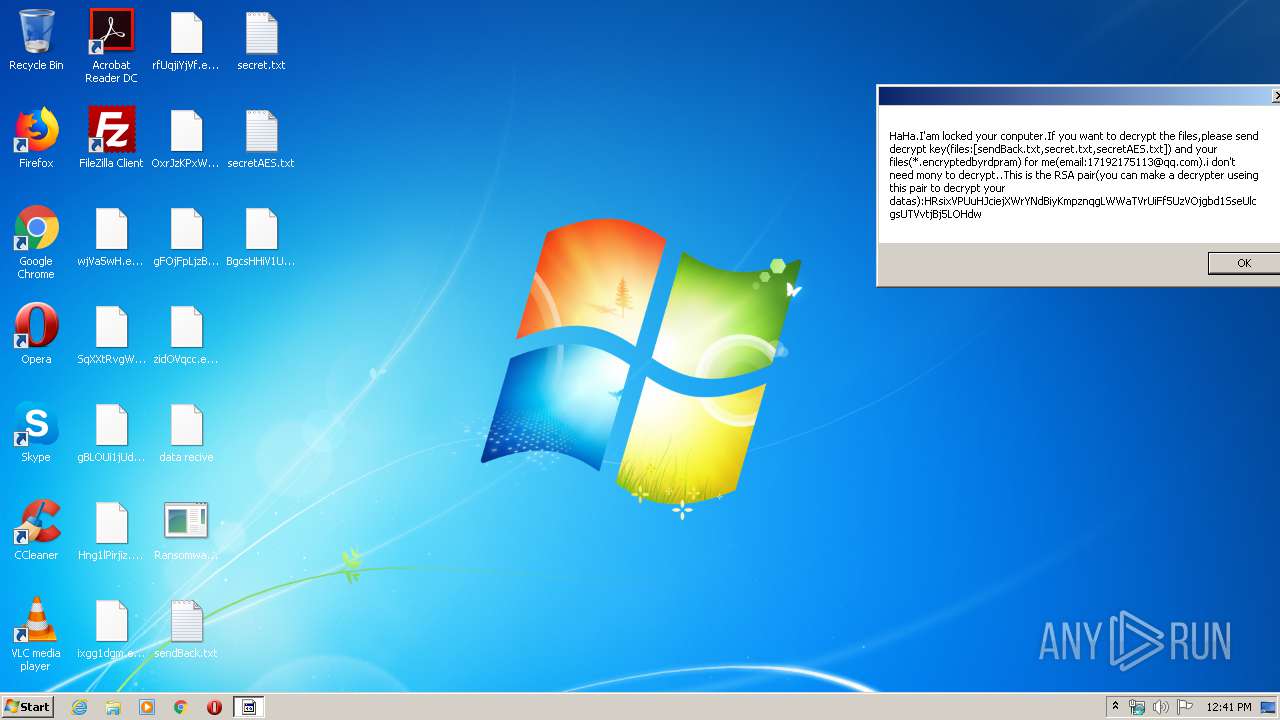Open the Opera desktop shortcut
1280x720 pixels.
coord(36,334)
